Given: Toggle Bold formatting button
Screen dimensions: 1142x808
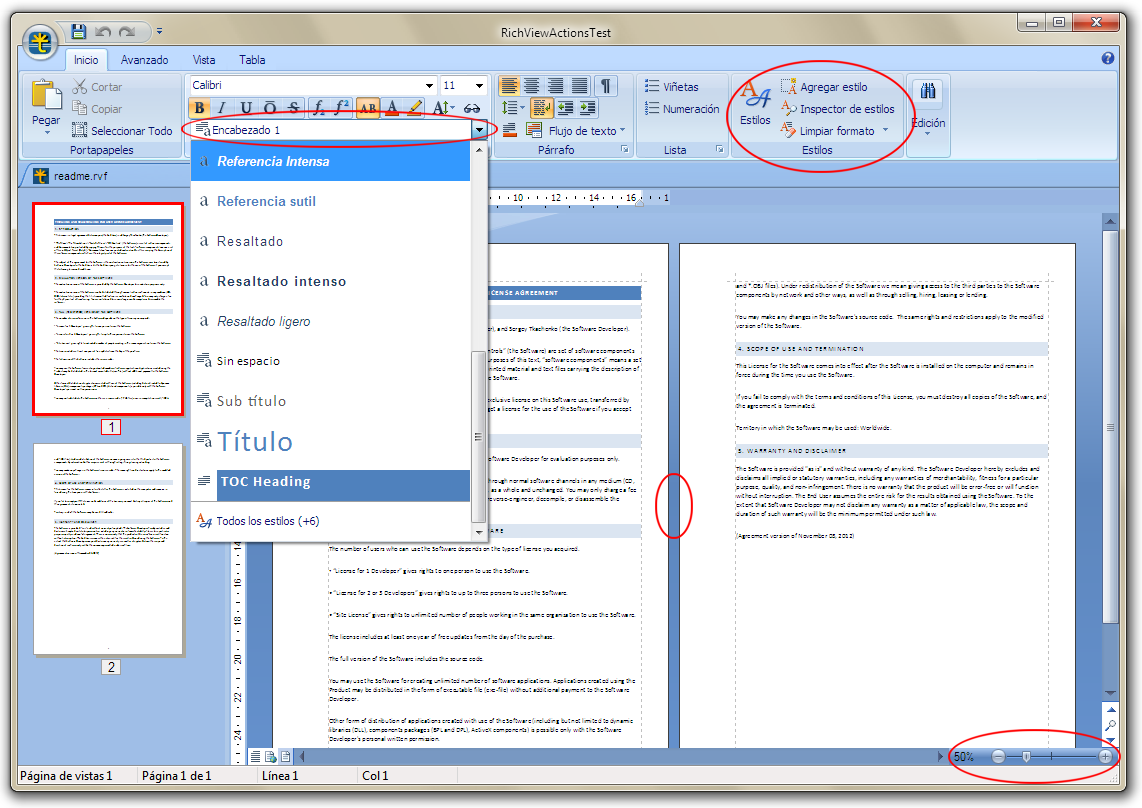Looking at the screenshot, I should (x=199, y=108).
